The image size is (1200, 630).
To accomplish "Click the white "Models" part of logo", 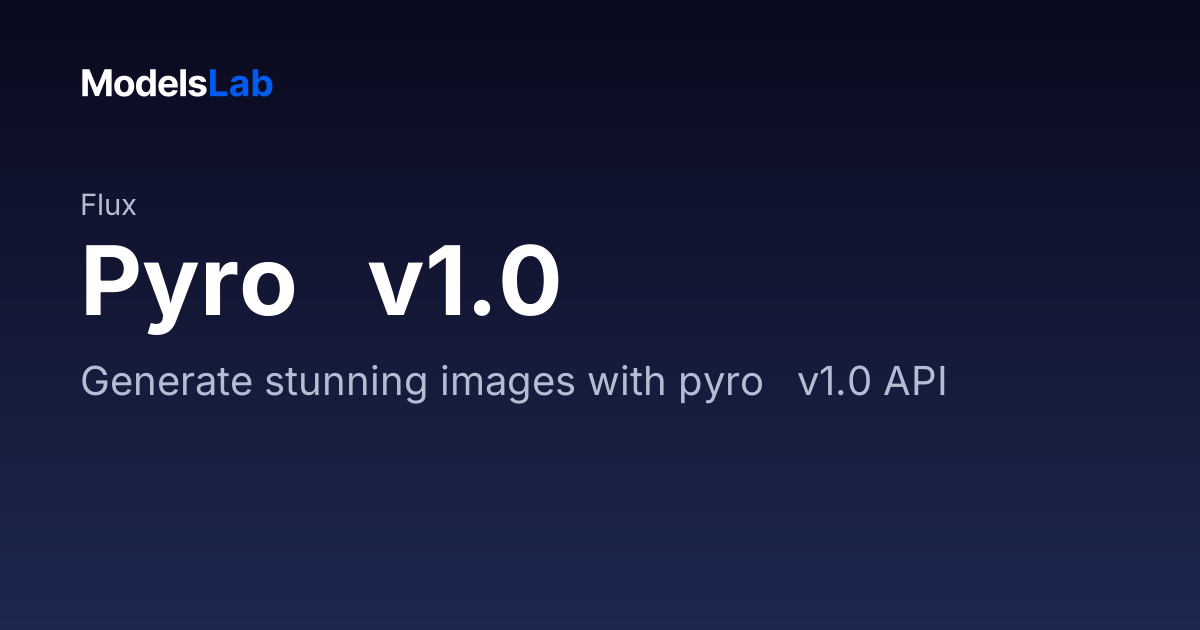I will click(144, 84).
